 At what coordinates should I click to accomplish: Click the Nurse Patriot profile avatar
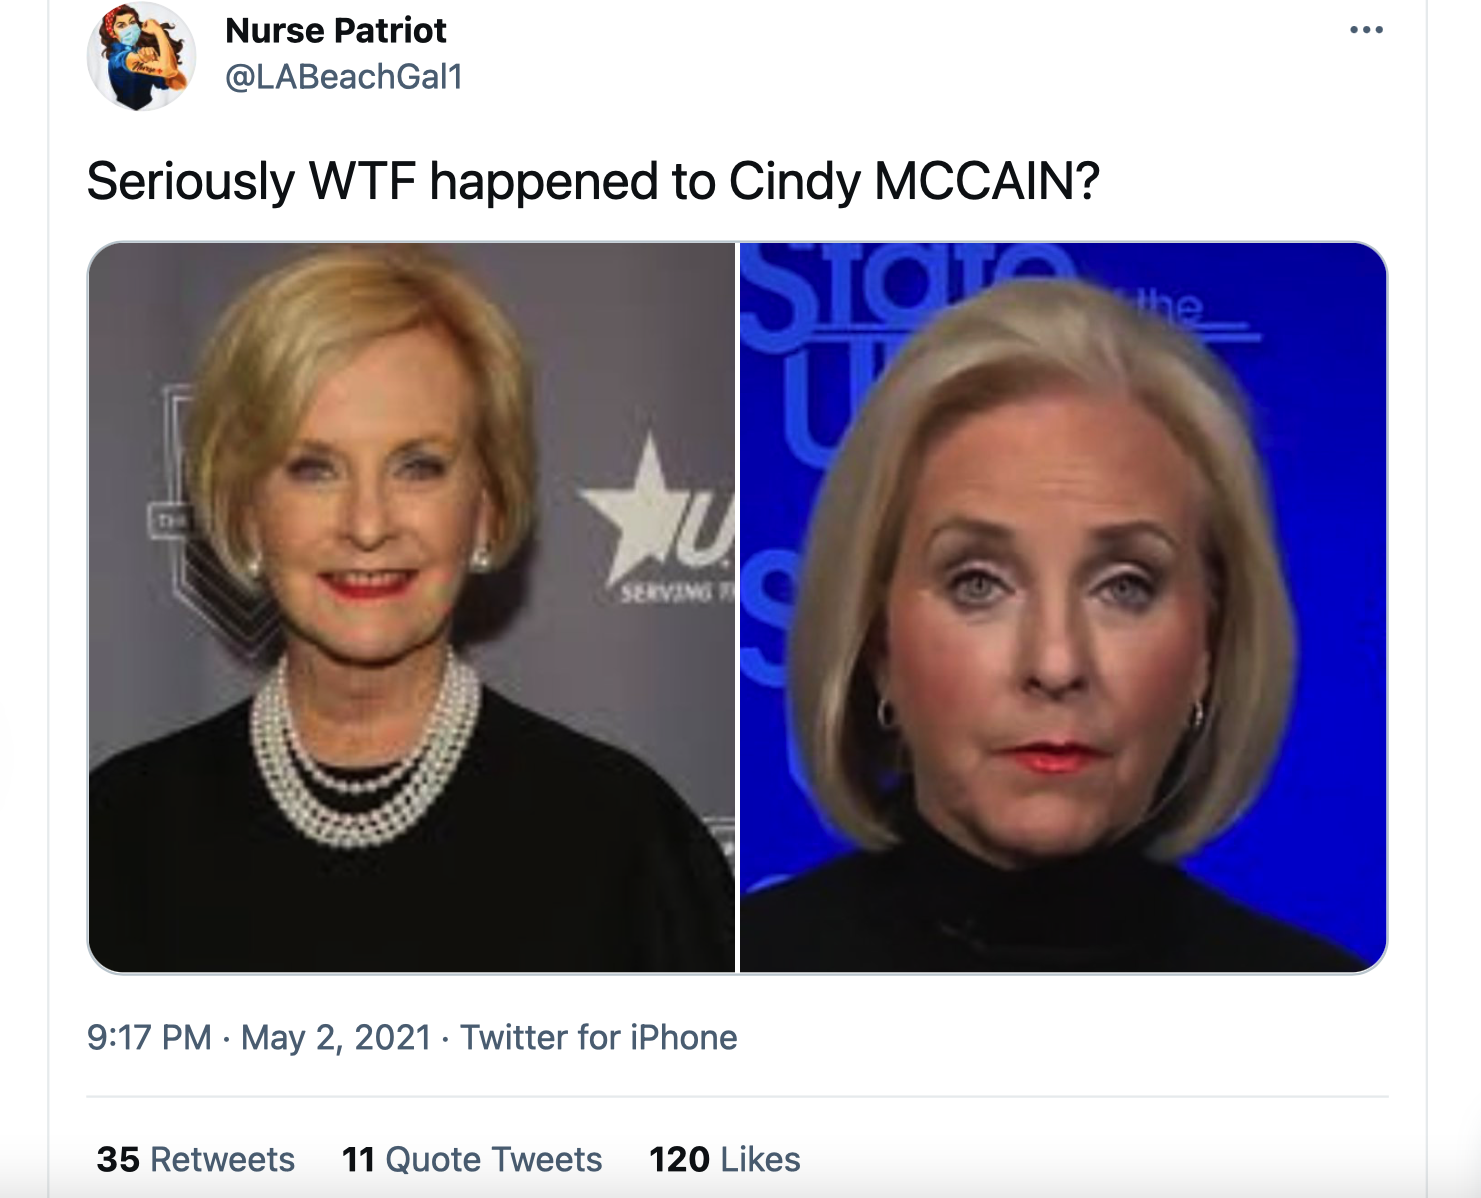point(140,56)
